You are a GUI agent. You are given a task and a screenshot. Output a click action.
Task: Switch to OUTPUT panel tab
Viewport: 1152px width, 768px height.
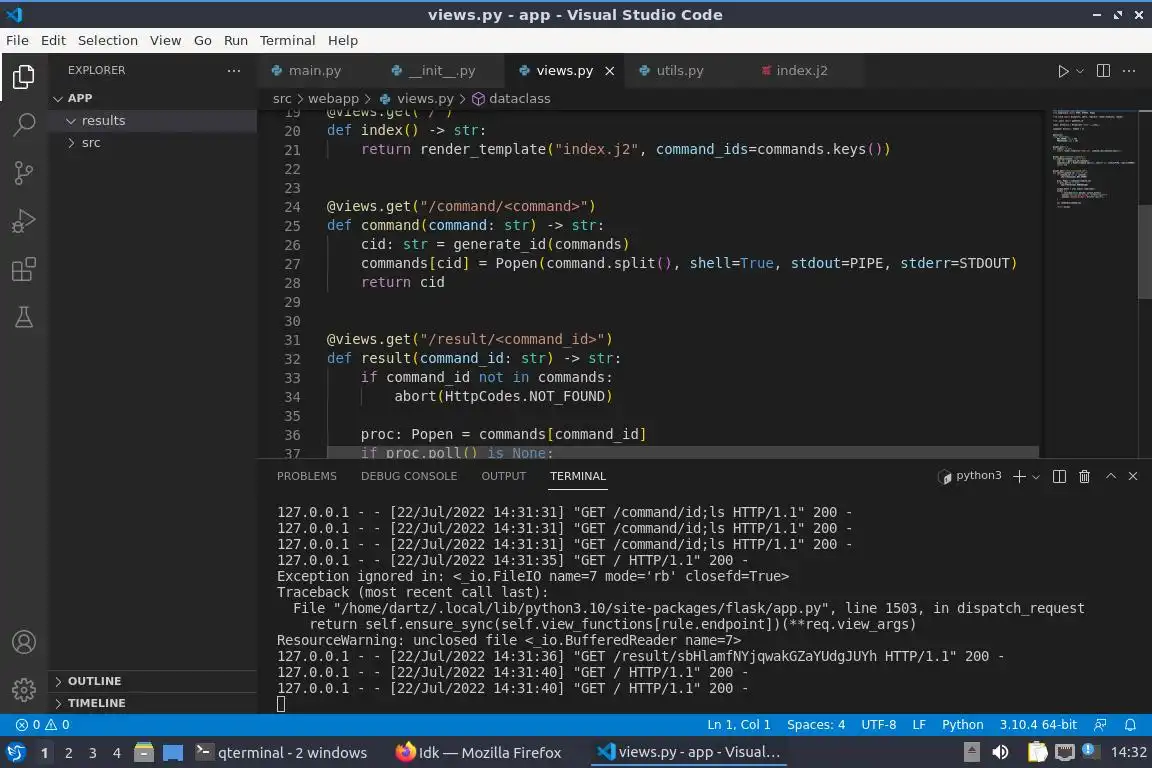click(x=503, y=476)
